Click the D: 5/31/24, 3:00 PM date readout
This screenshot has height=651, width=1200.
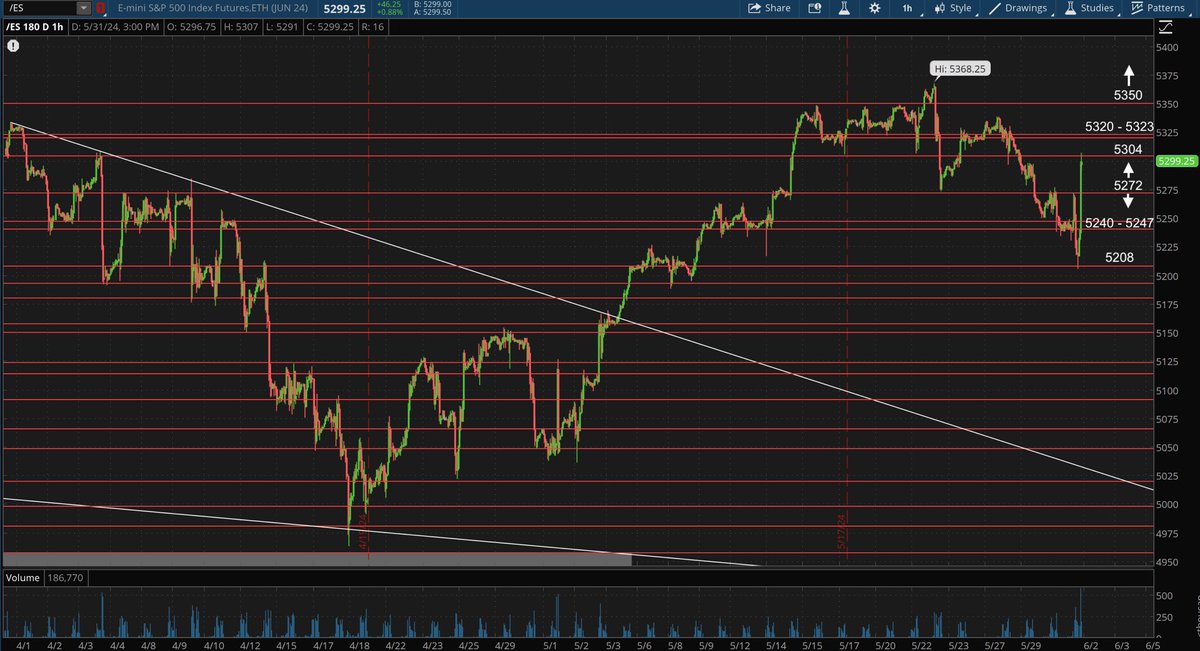[116, 25]
